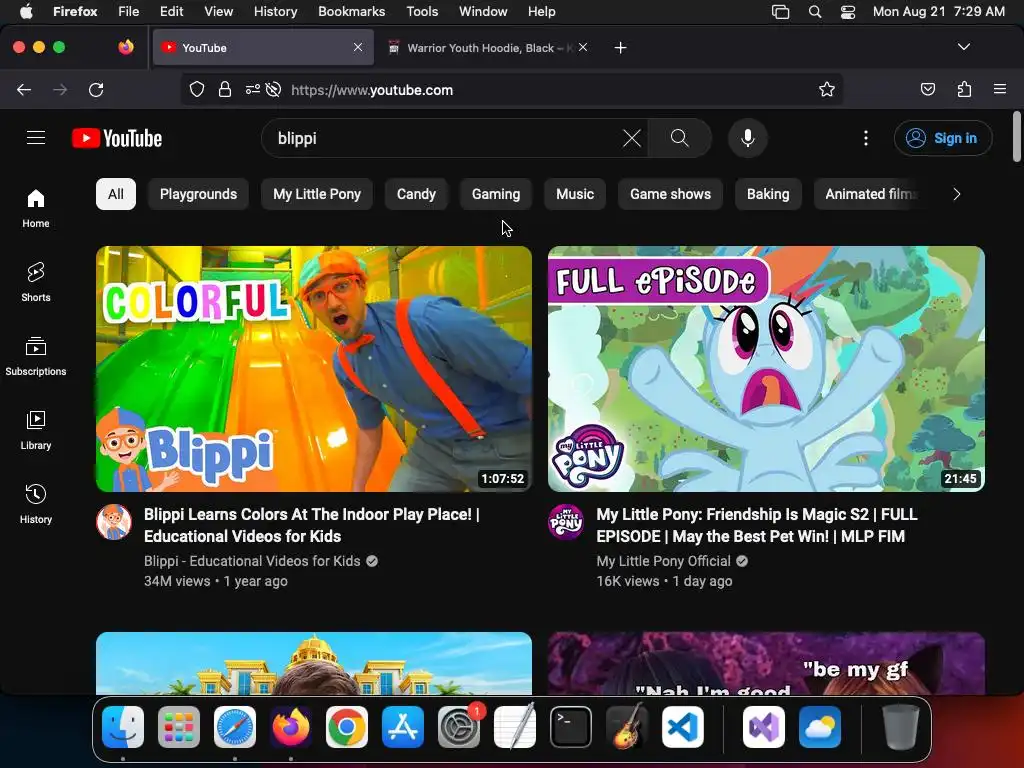This screenshot has width=1024, height=768.
Task: Open Subscriptions in the sidebar
Action: 36,356
